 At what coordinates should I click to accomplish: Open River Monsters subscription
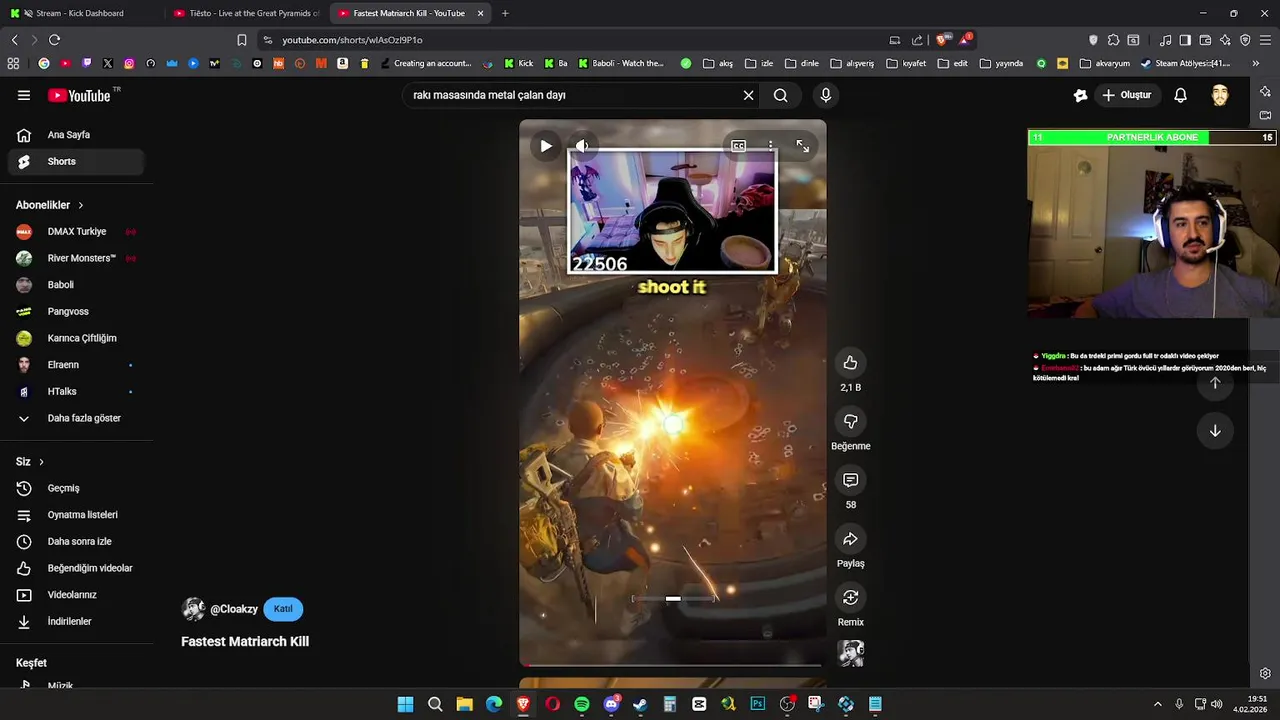[x=76, y=258]
